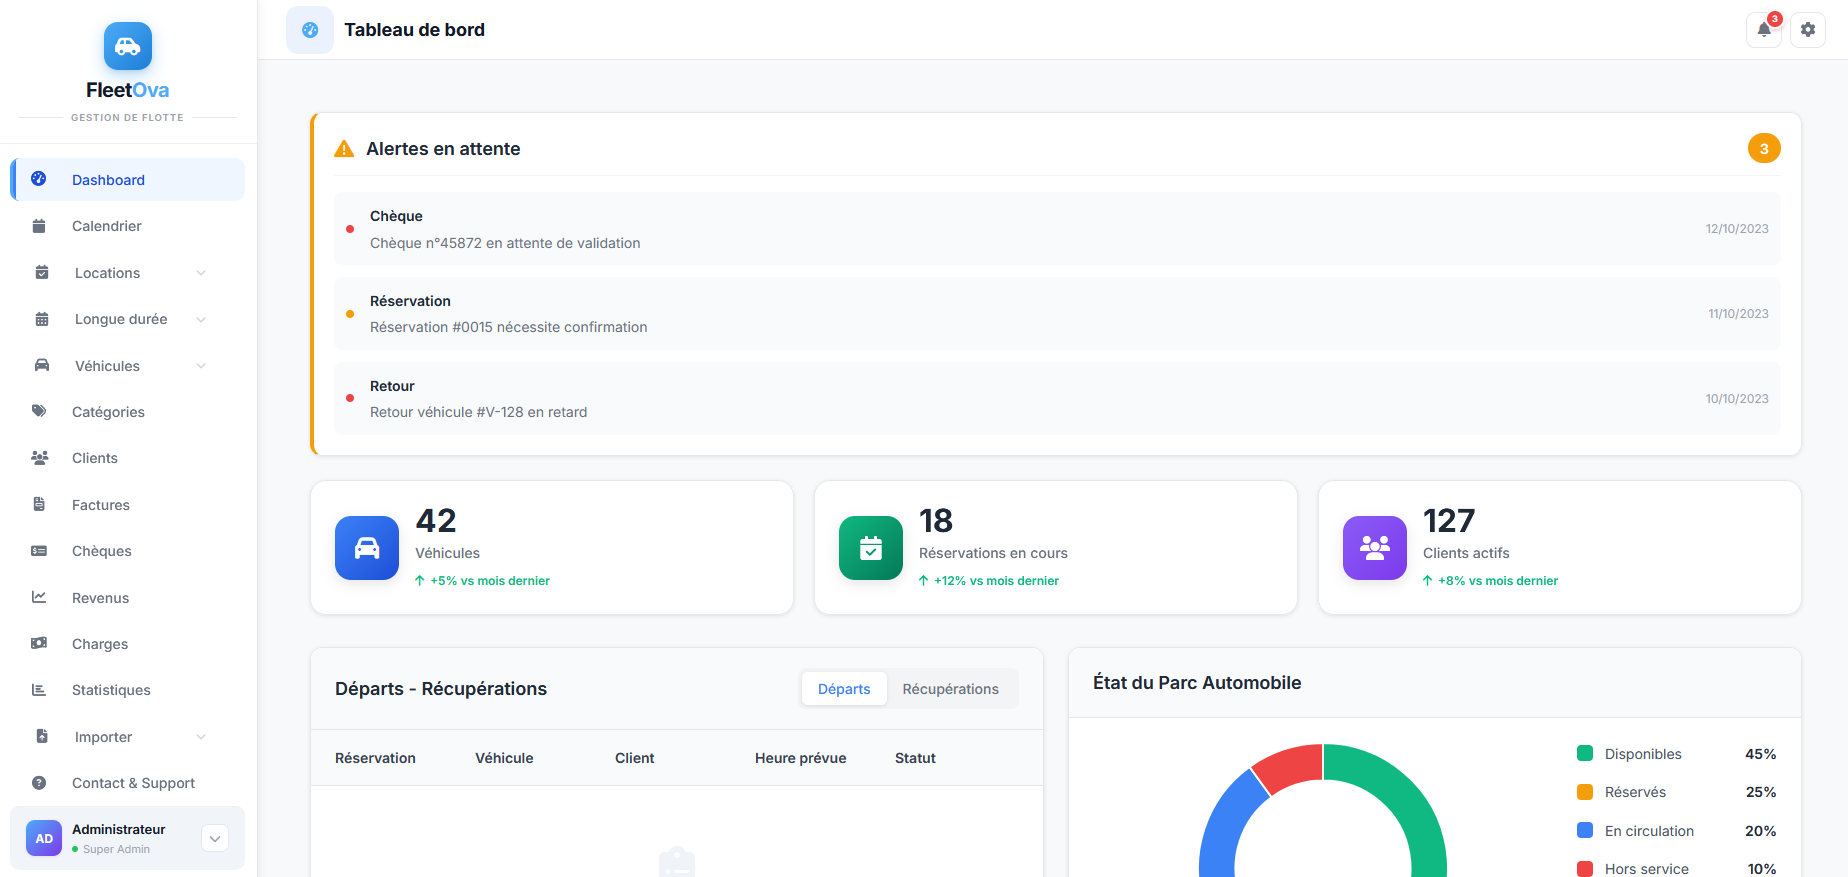Expand the Longue durée submenu
The image size is (1848, 877).
[x=201, y=319]
